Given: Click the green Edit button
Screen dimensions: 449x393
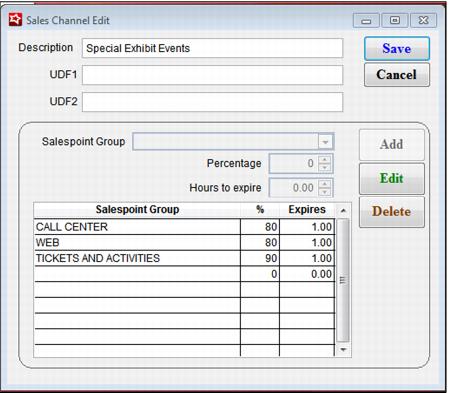Looking at the screenshot, I should [392, 178].
